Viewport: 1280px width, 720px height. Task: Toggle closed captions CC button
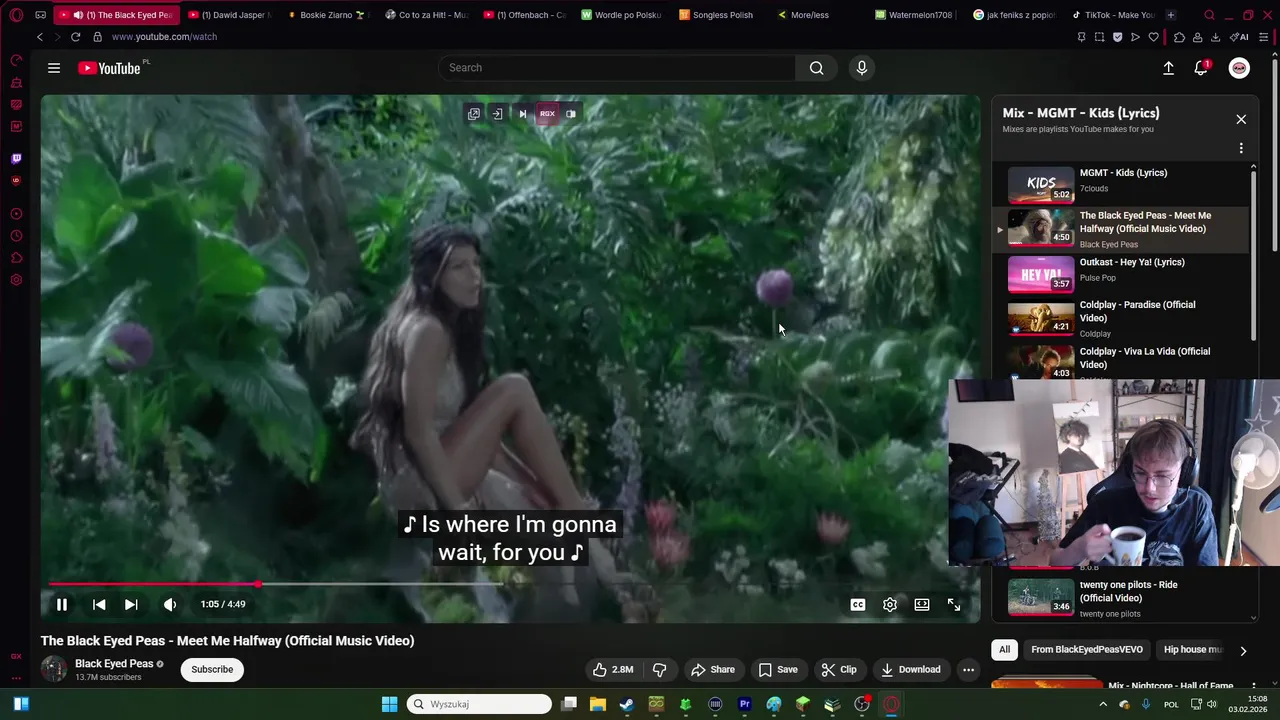point(858,604)
